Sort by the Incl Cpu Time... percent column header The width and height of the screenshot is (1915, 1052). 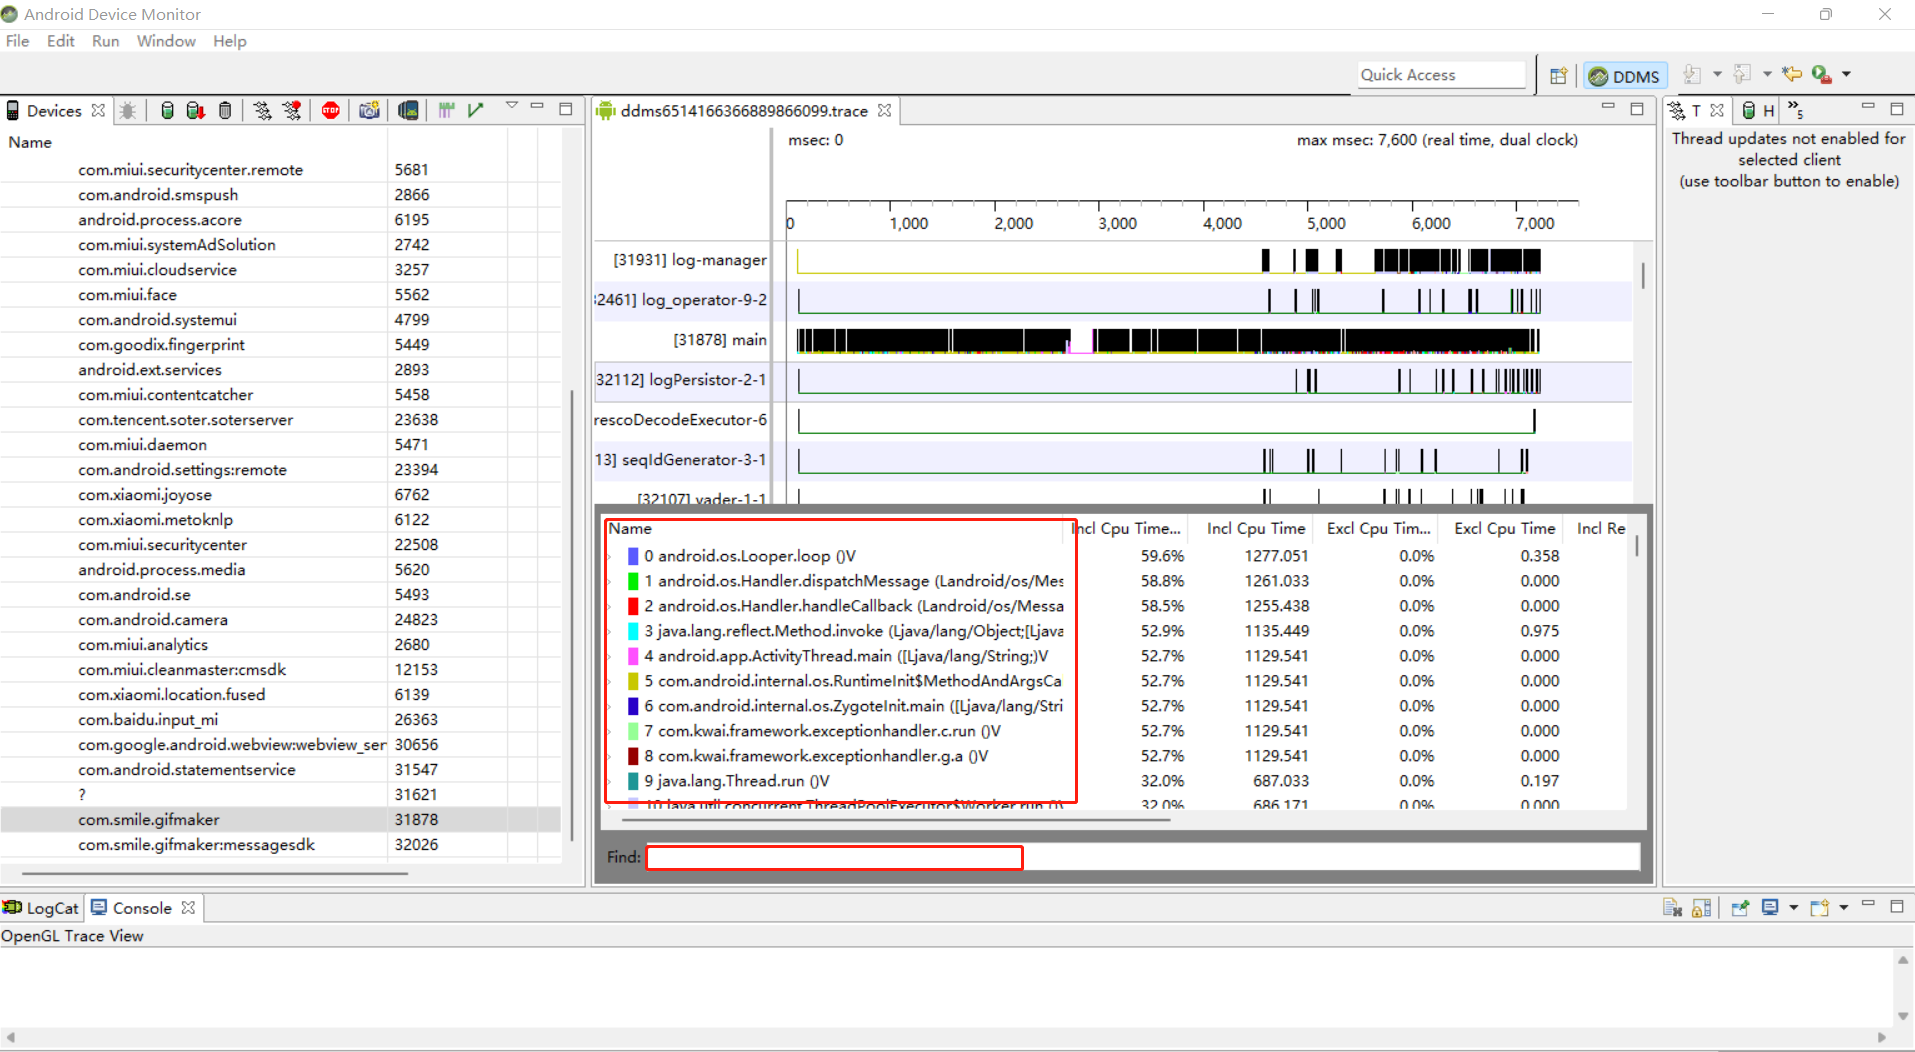(1127, 528)
